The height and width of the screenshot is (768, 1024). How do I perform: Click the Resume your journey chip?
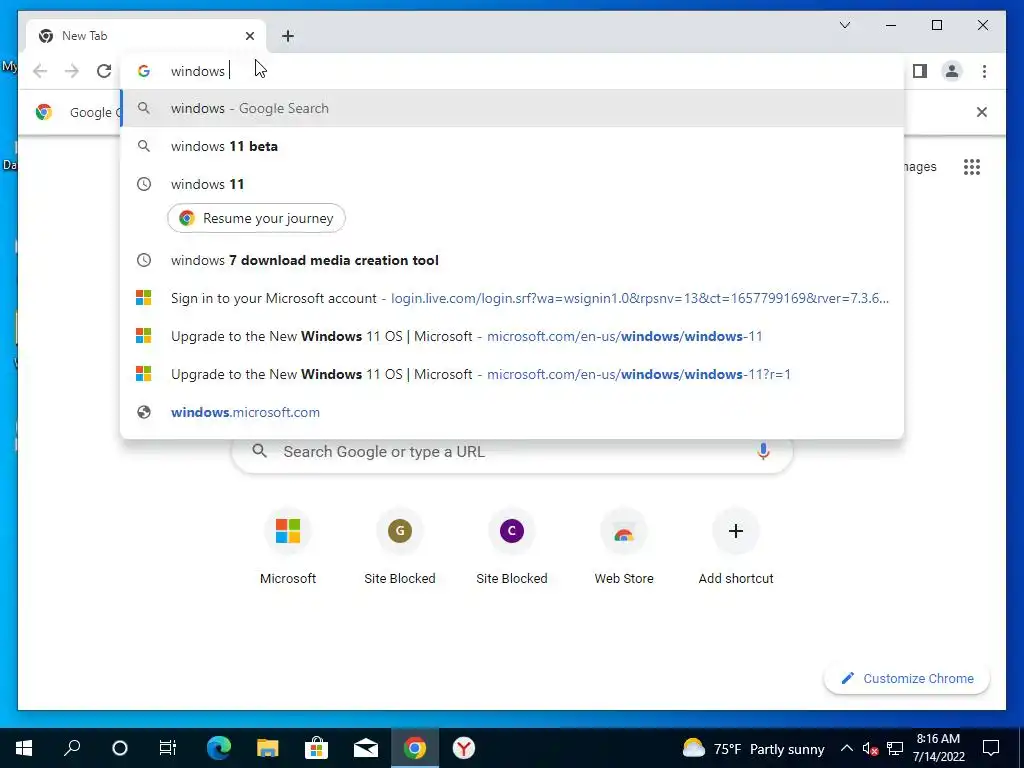coord(256,218)
